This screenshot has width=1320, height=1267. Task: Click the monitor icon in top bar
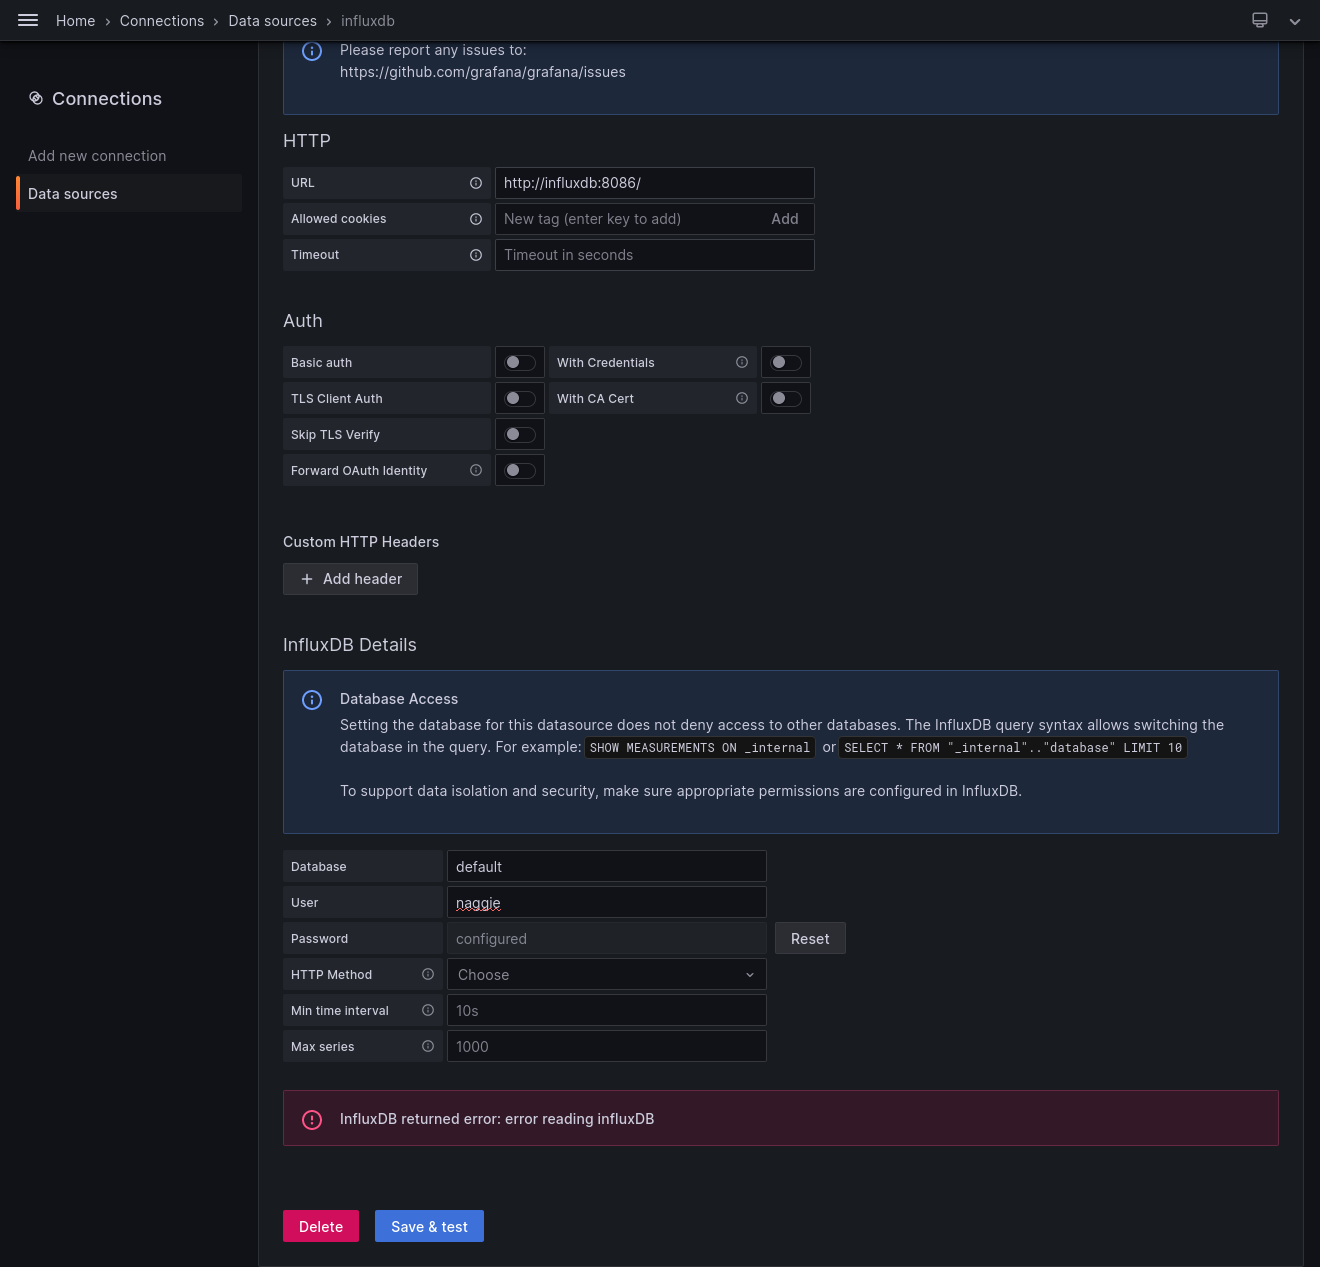(1260, 20)
